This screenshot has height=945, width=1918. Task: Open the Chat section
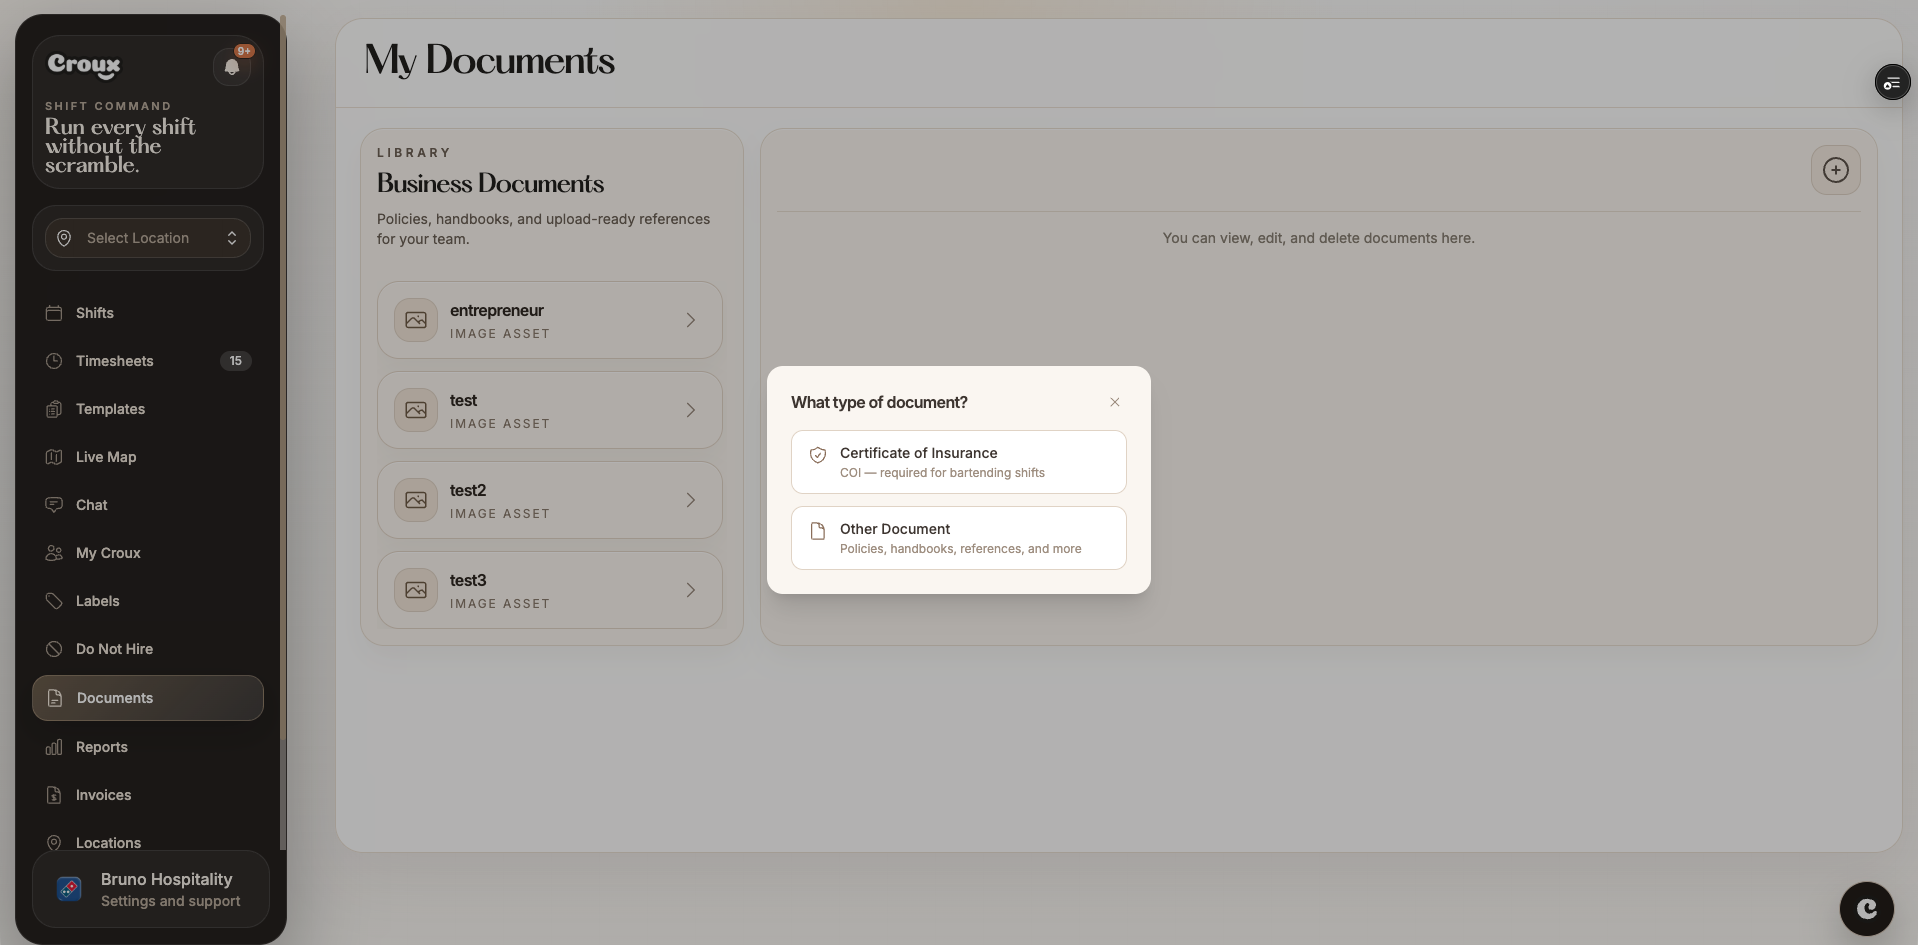148,505
